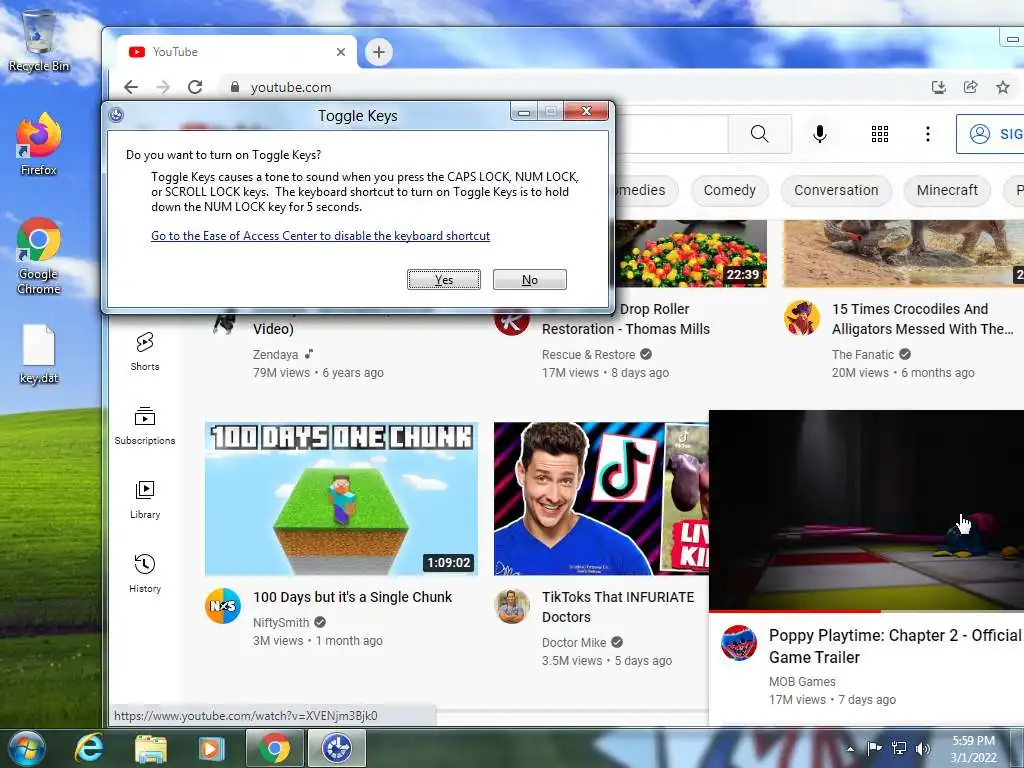Click the YouTube search magnifier button
The height and width of the screenshot is (768, 1024).
click(x=760, y=134)
